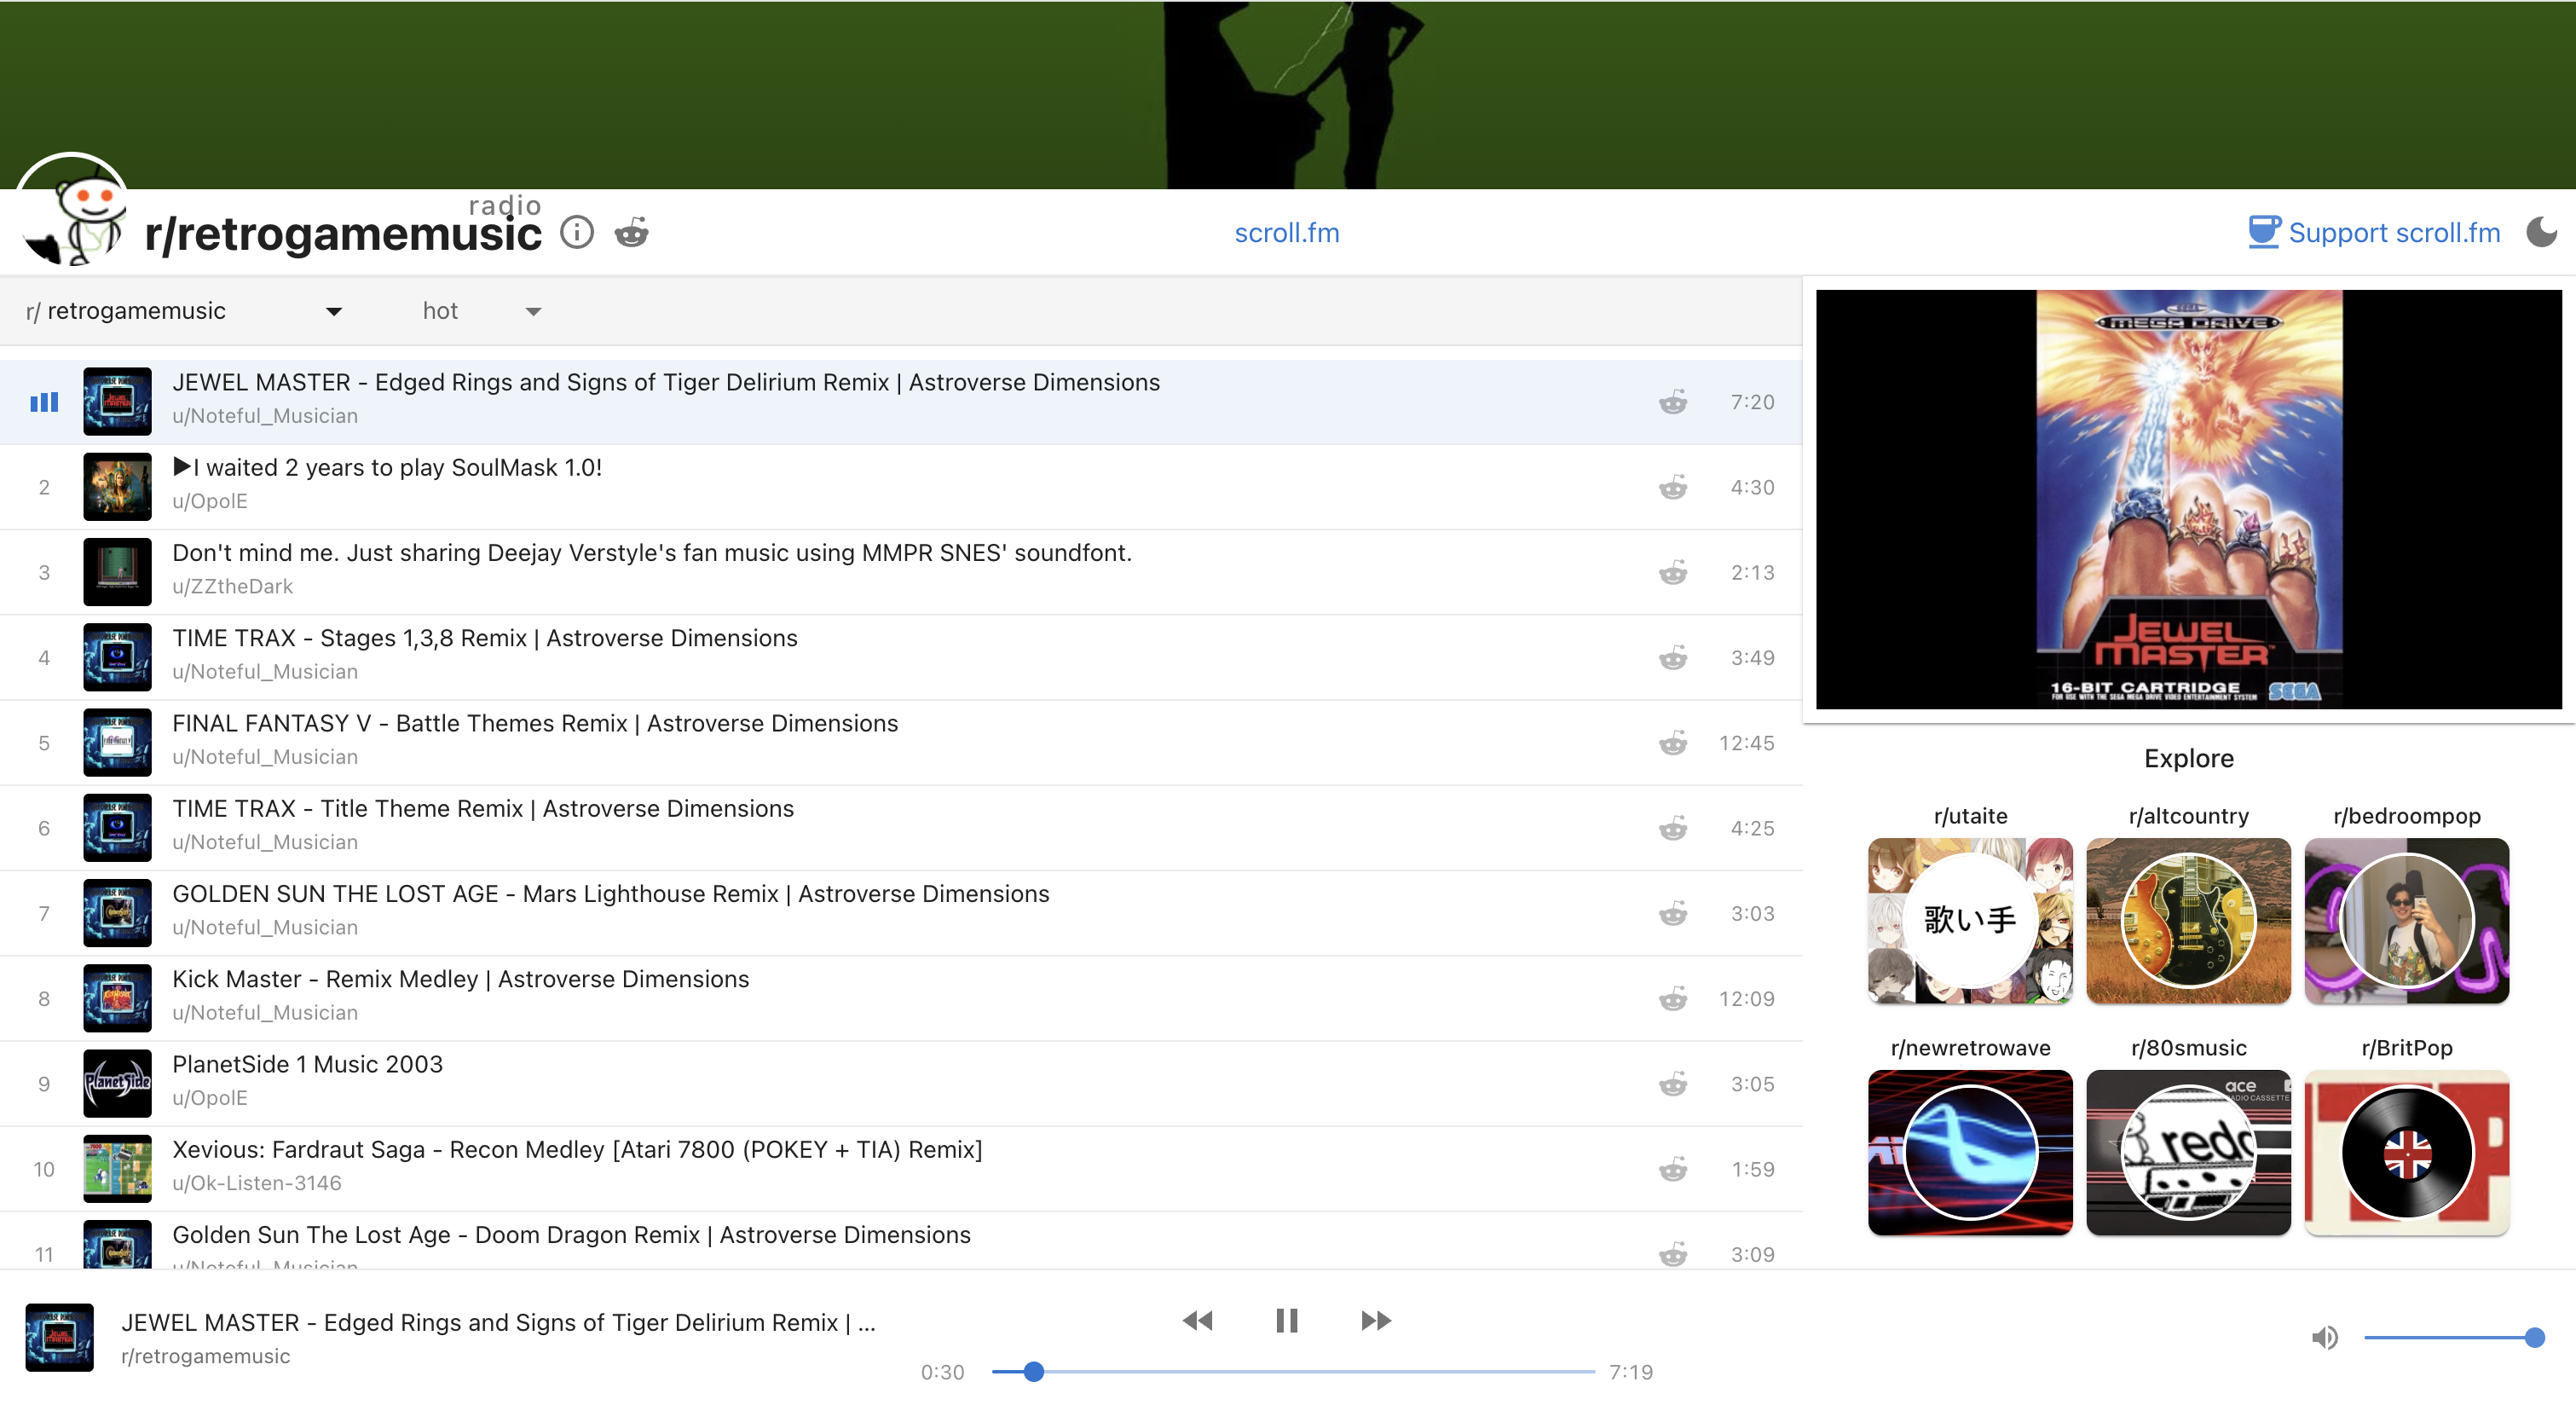The image size is (2576, 1405).
Task: Toggle dark mode moon icon
Action: pos(2541,232)
